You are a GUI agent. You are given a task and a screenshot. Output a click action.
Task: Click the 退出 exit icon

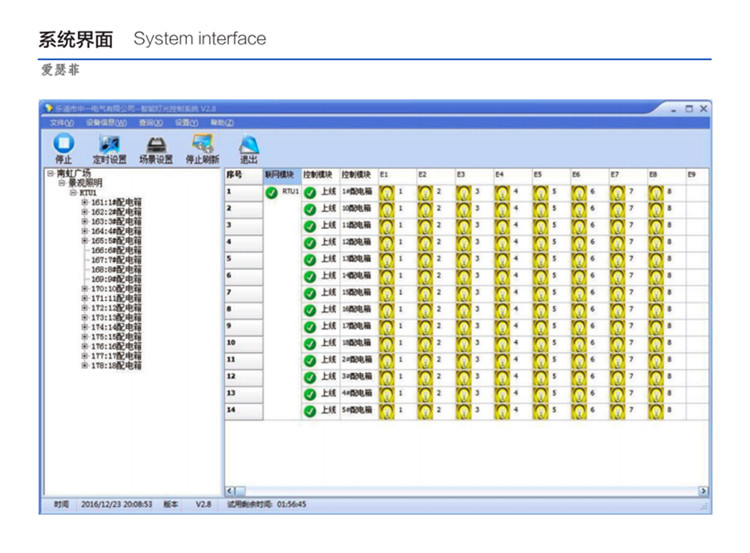point(249,144)
